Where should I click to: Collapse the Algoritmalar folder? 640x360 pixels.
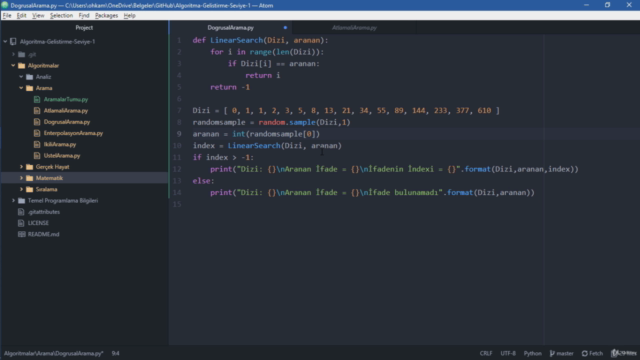click(x=13, y=65)
